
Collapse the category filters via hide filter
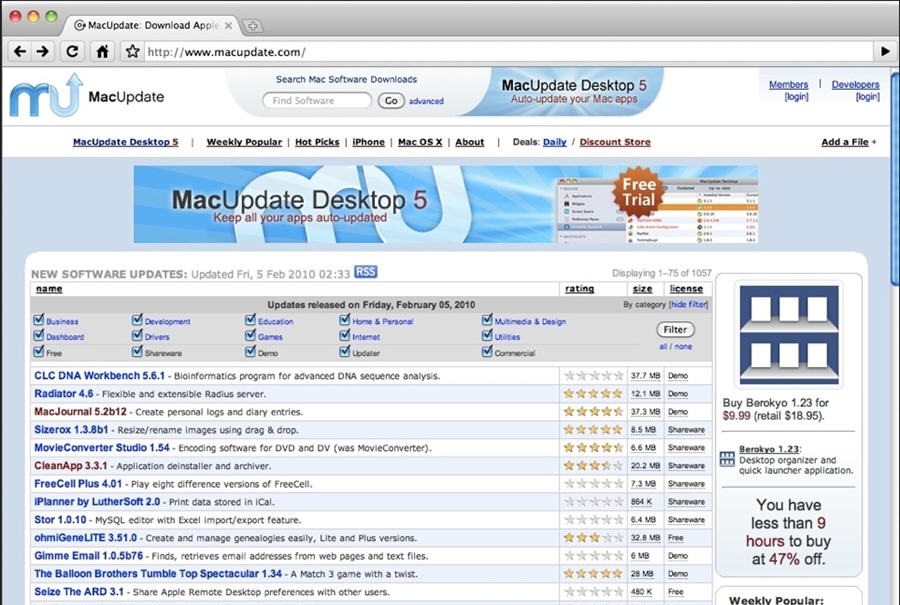pyautogui.click(x=687, y=305)
